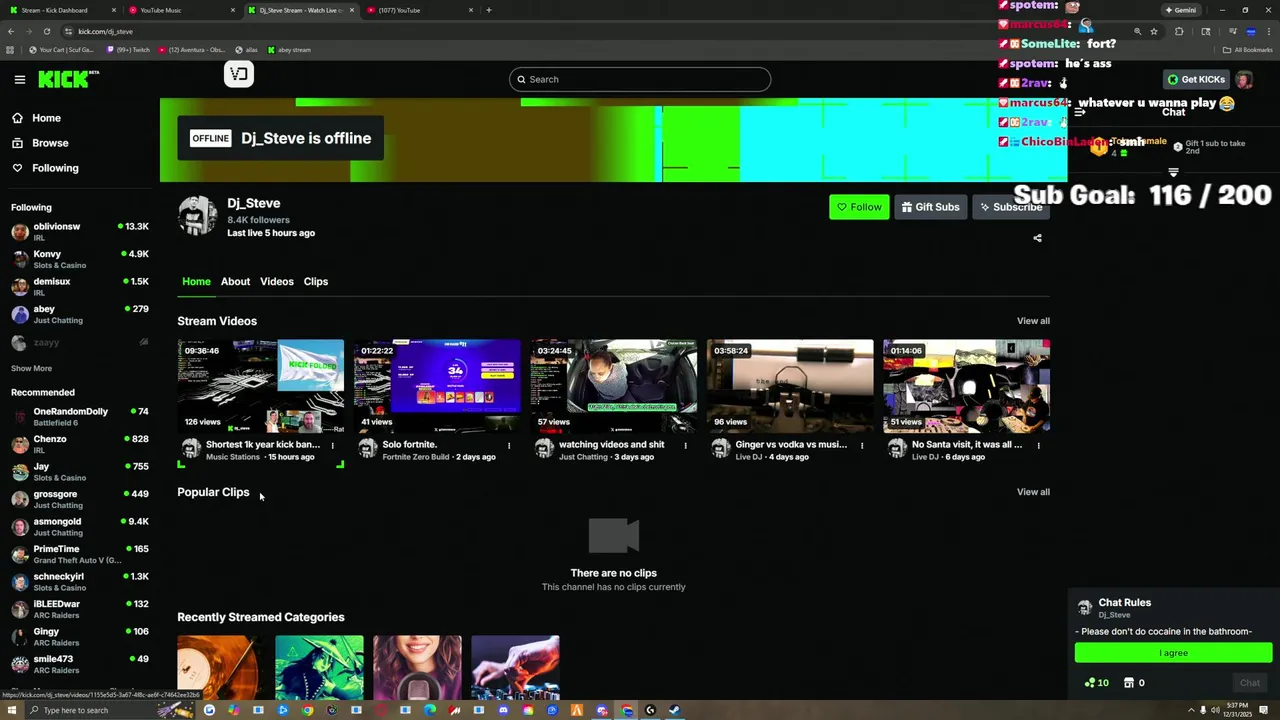Bookmark this page with star icon

[x=1154, y=31]
